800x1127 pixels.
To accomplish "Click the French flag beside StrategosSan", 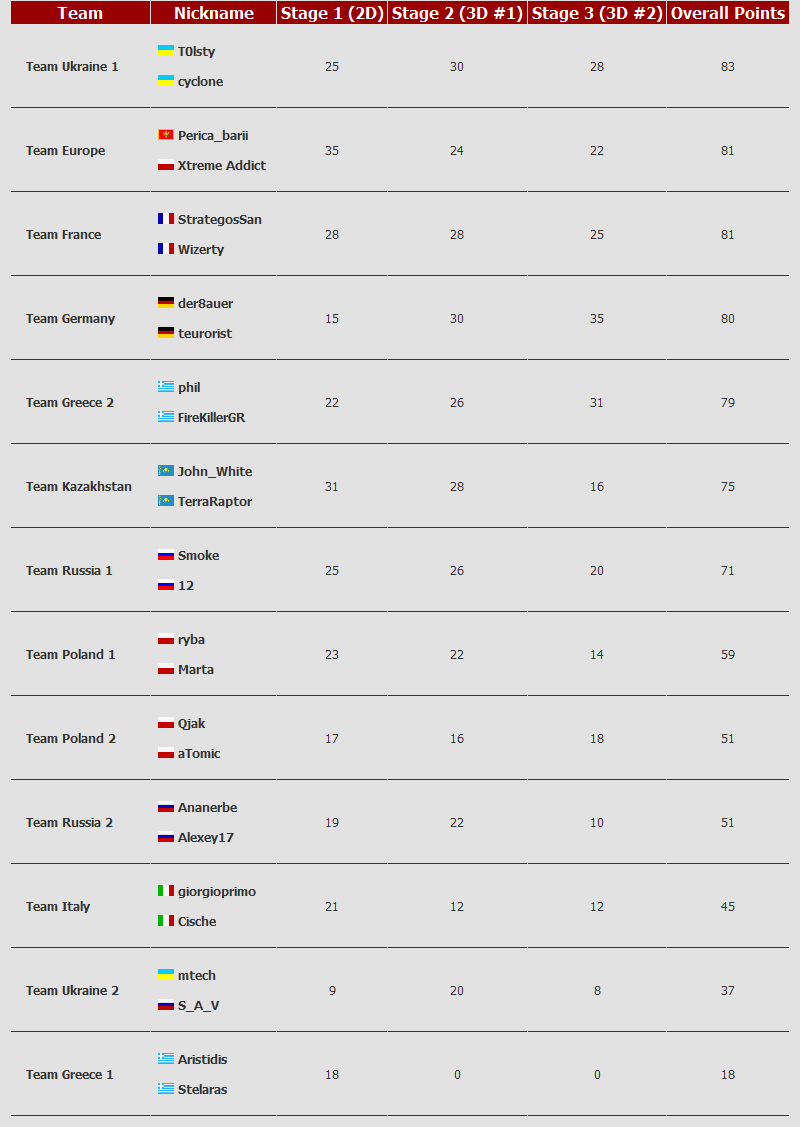I will click(x=166, y=218).
